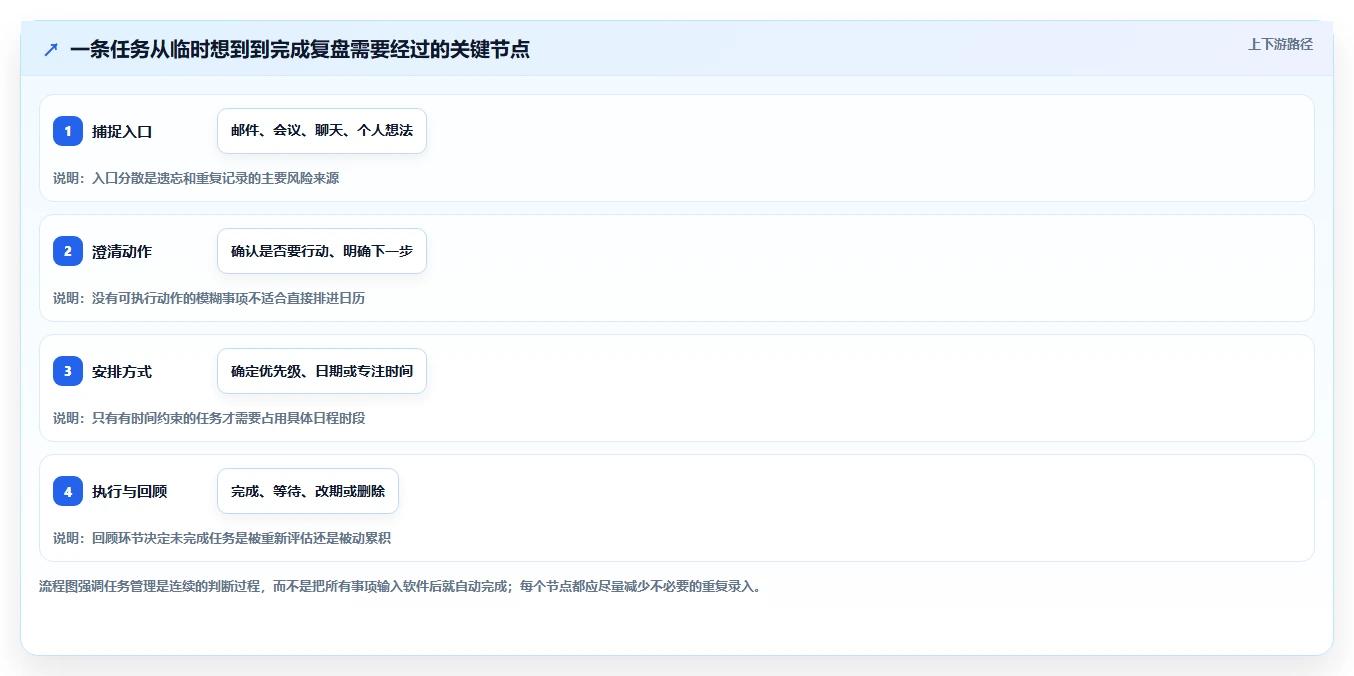
Task: Click the 完成、等待、改期或删除 chip
Action: (x=308, y=491)
